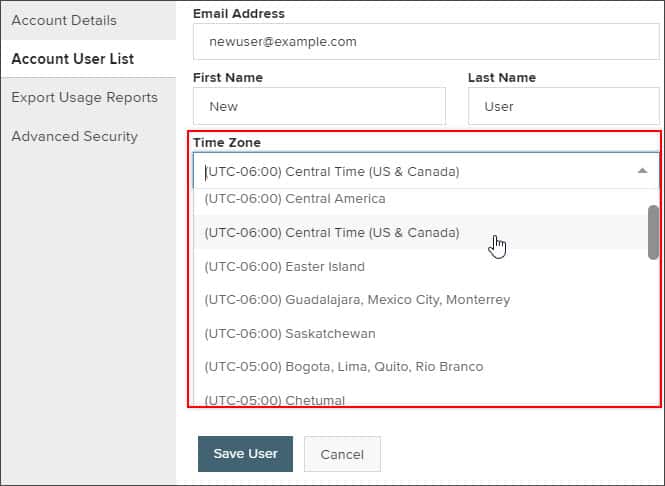Screen dimensions: 665x486
Task: Click the Cancel button
Action: [x=342, y=454]
